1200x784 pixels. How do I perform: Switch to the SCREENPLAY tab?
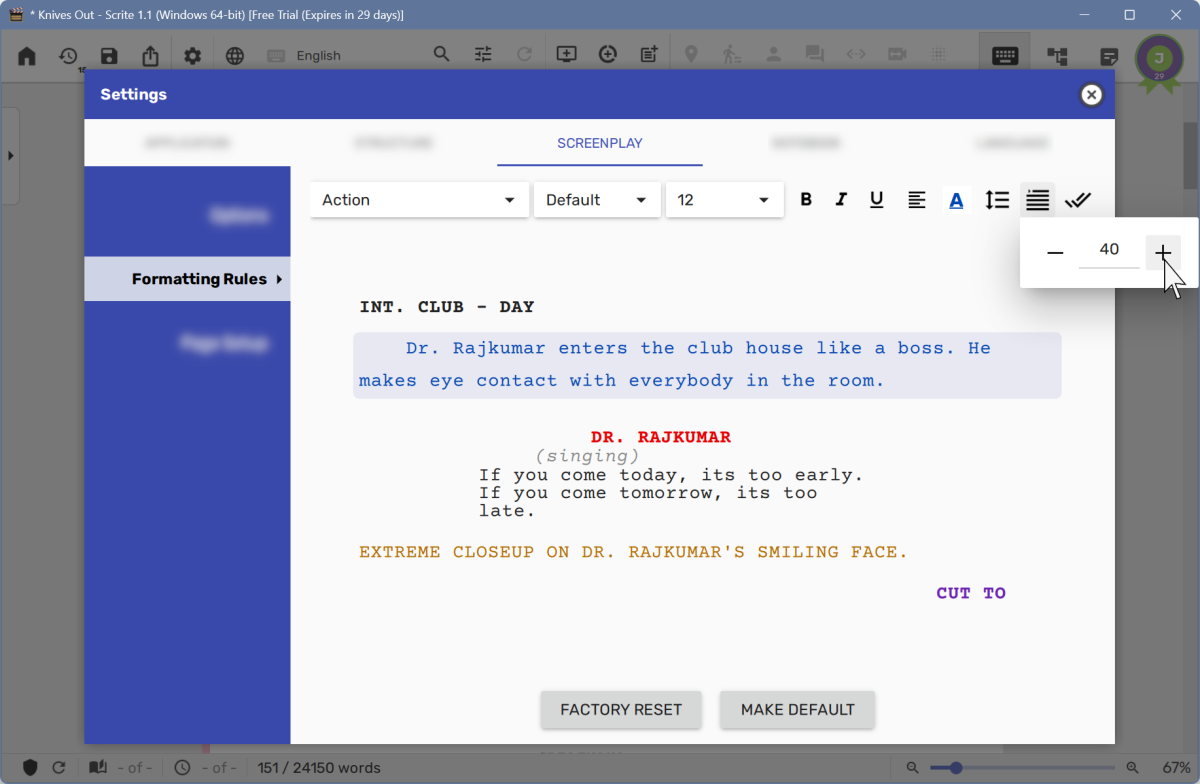598,143
